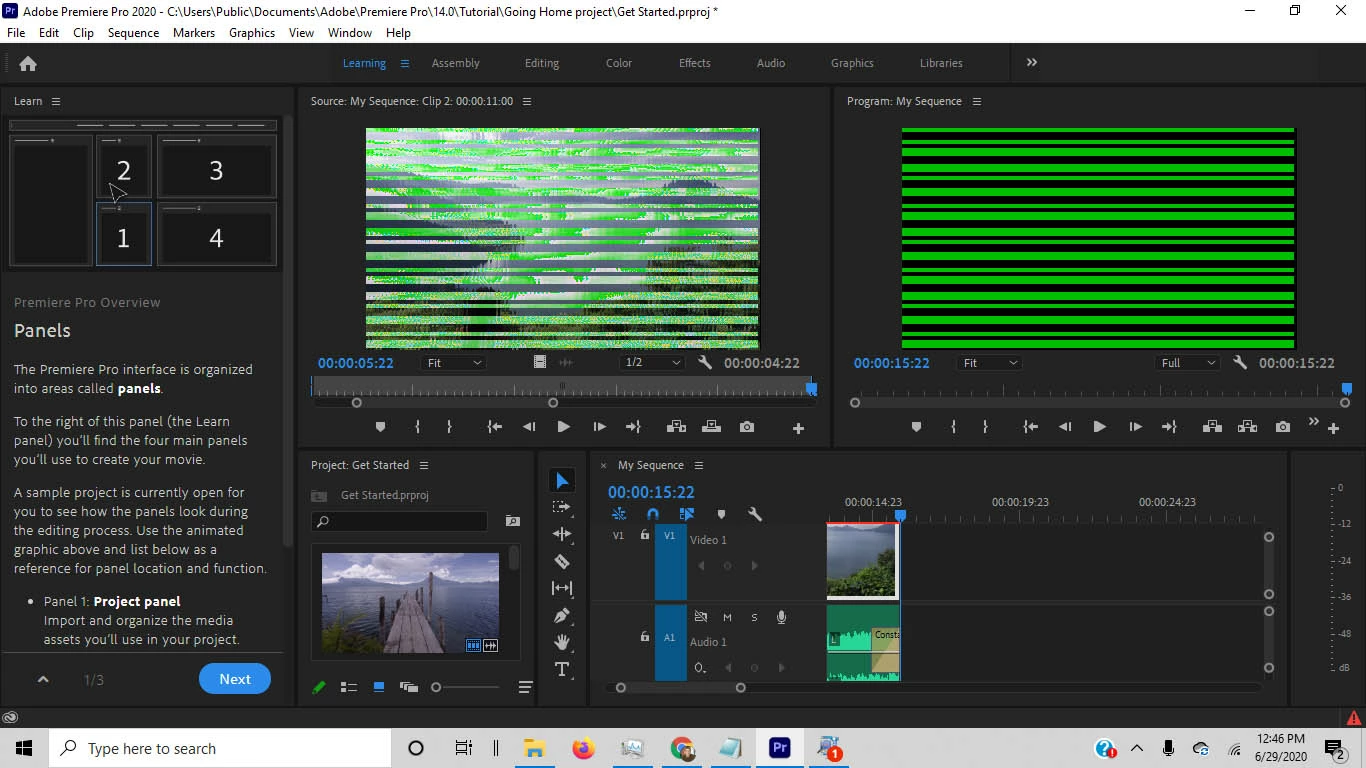Click Lift button in Program monitor
The height and width of the screenshot is (768, 1366).
click(1212, 427)
